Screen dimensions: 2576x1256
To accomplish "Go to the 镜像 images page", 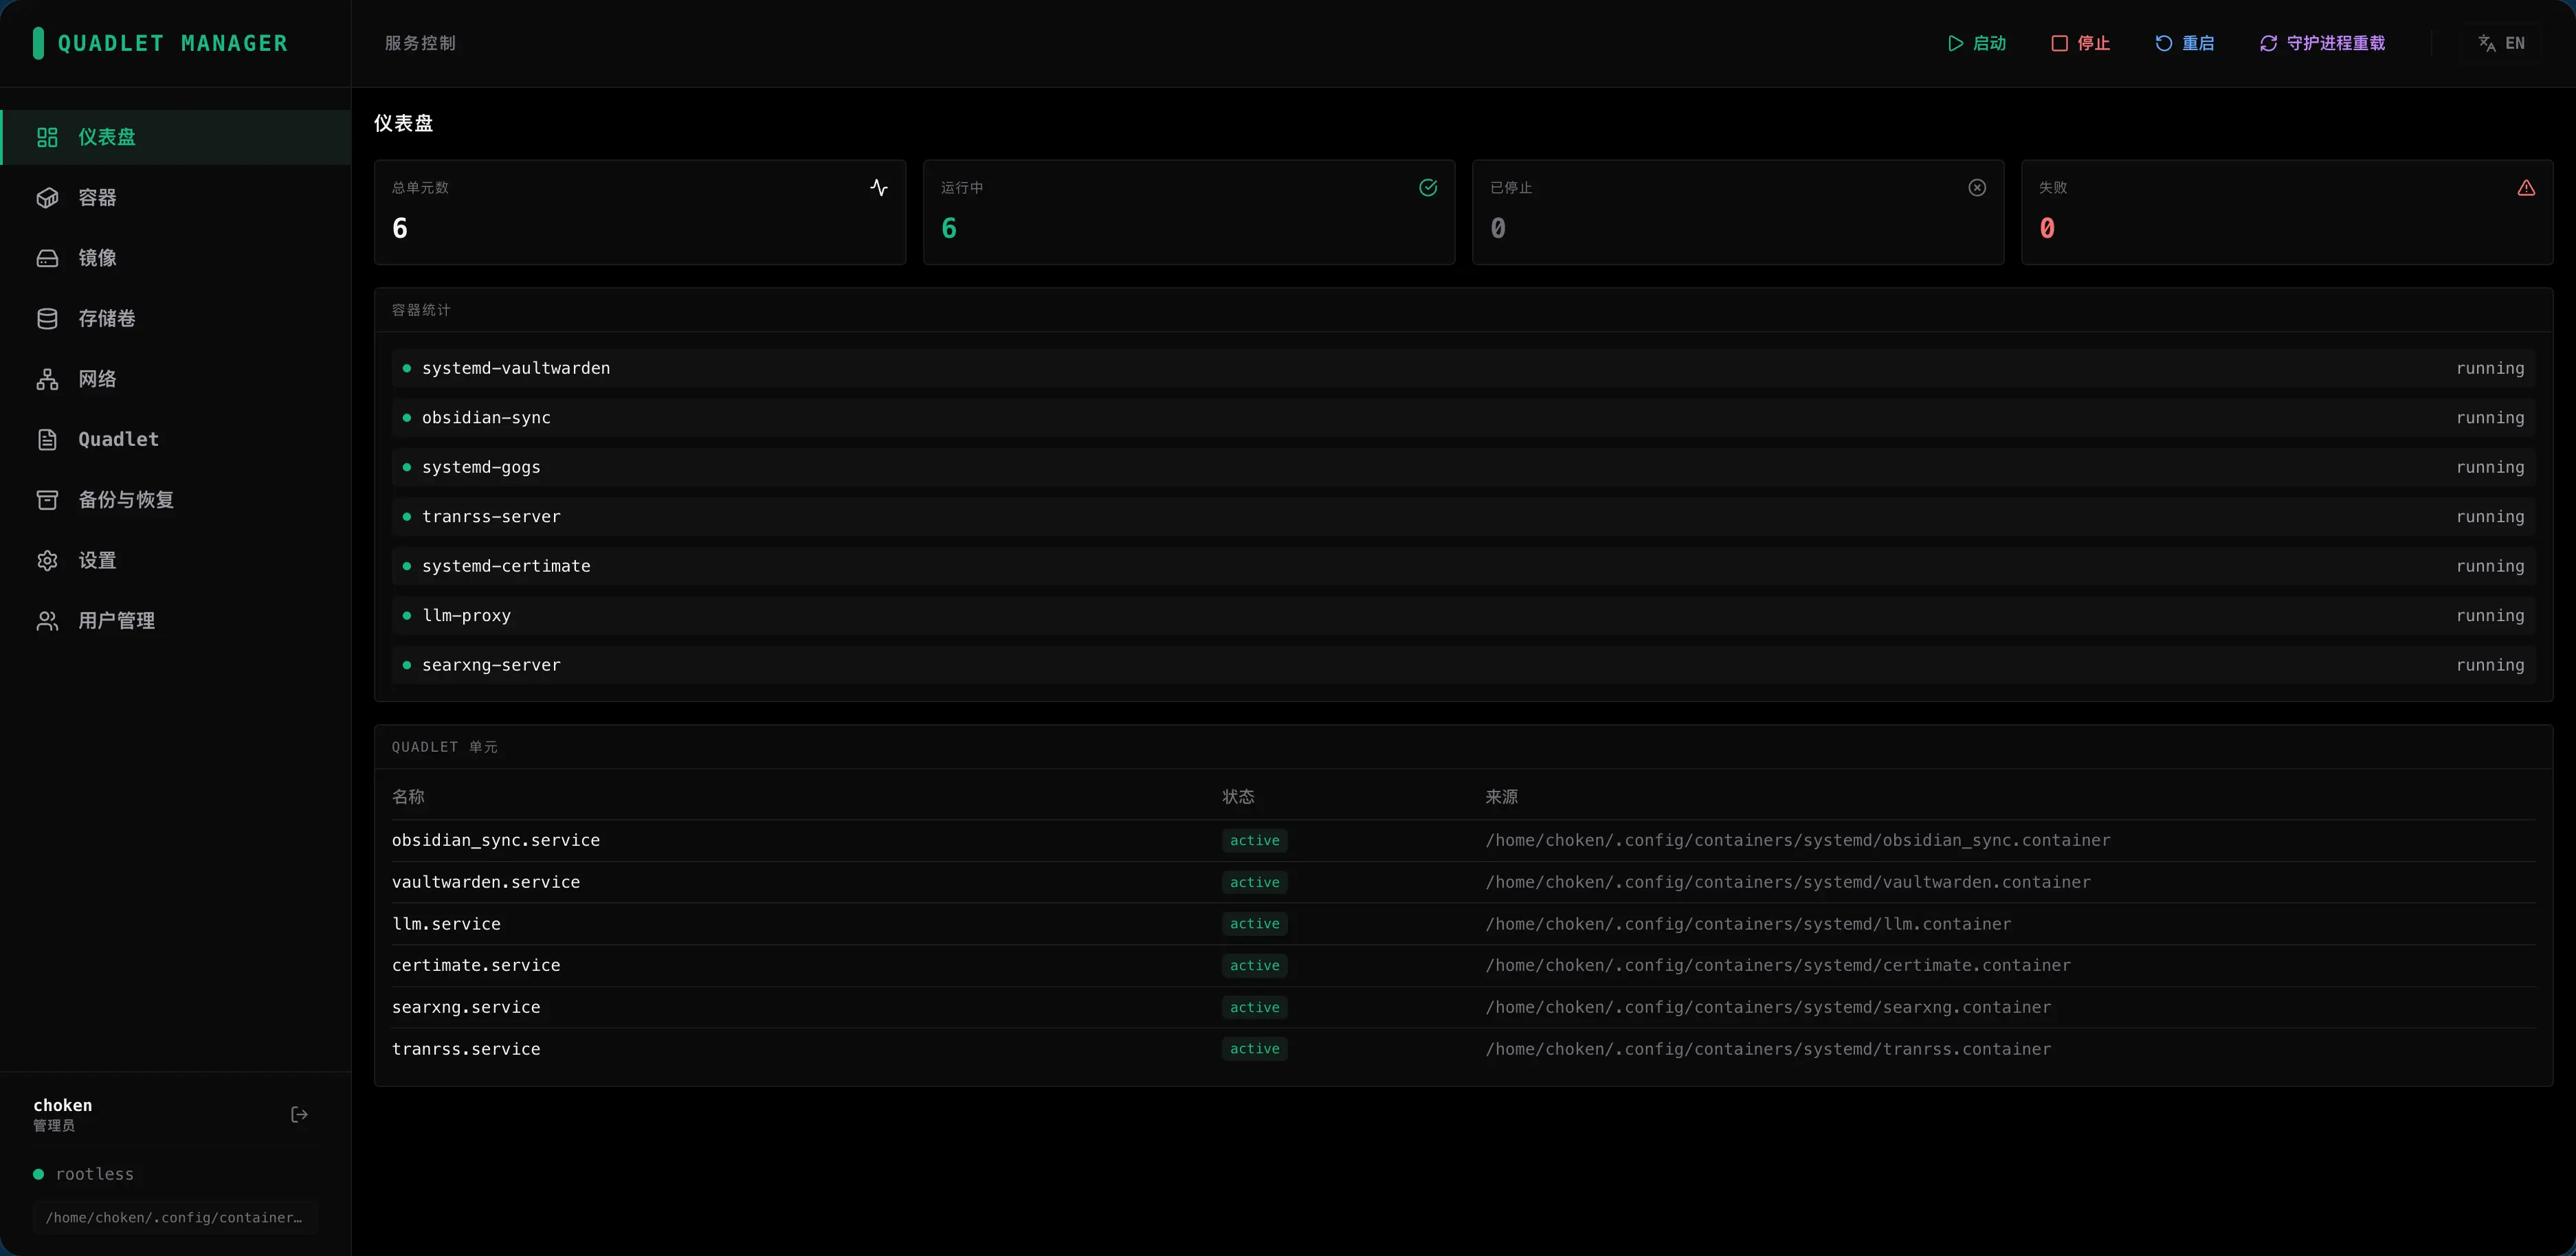I will tap(176, 258).
